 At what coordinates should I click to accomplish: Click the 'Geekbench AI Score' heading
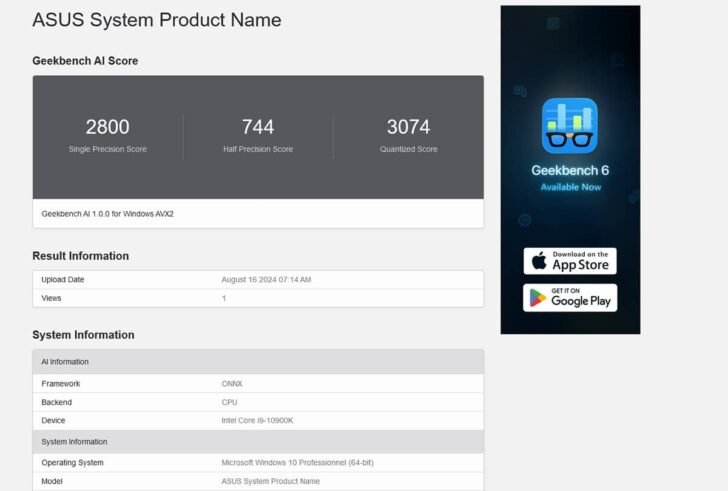coord(85,61)
